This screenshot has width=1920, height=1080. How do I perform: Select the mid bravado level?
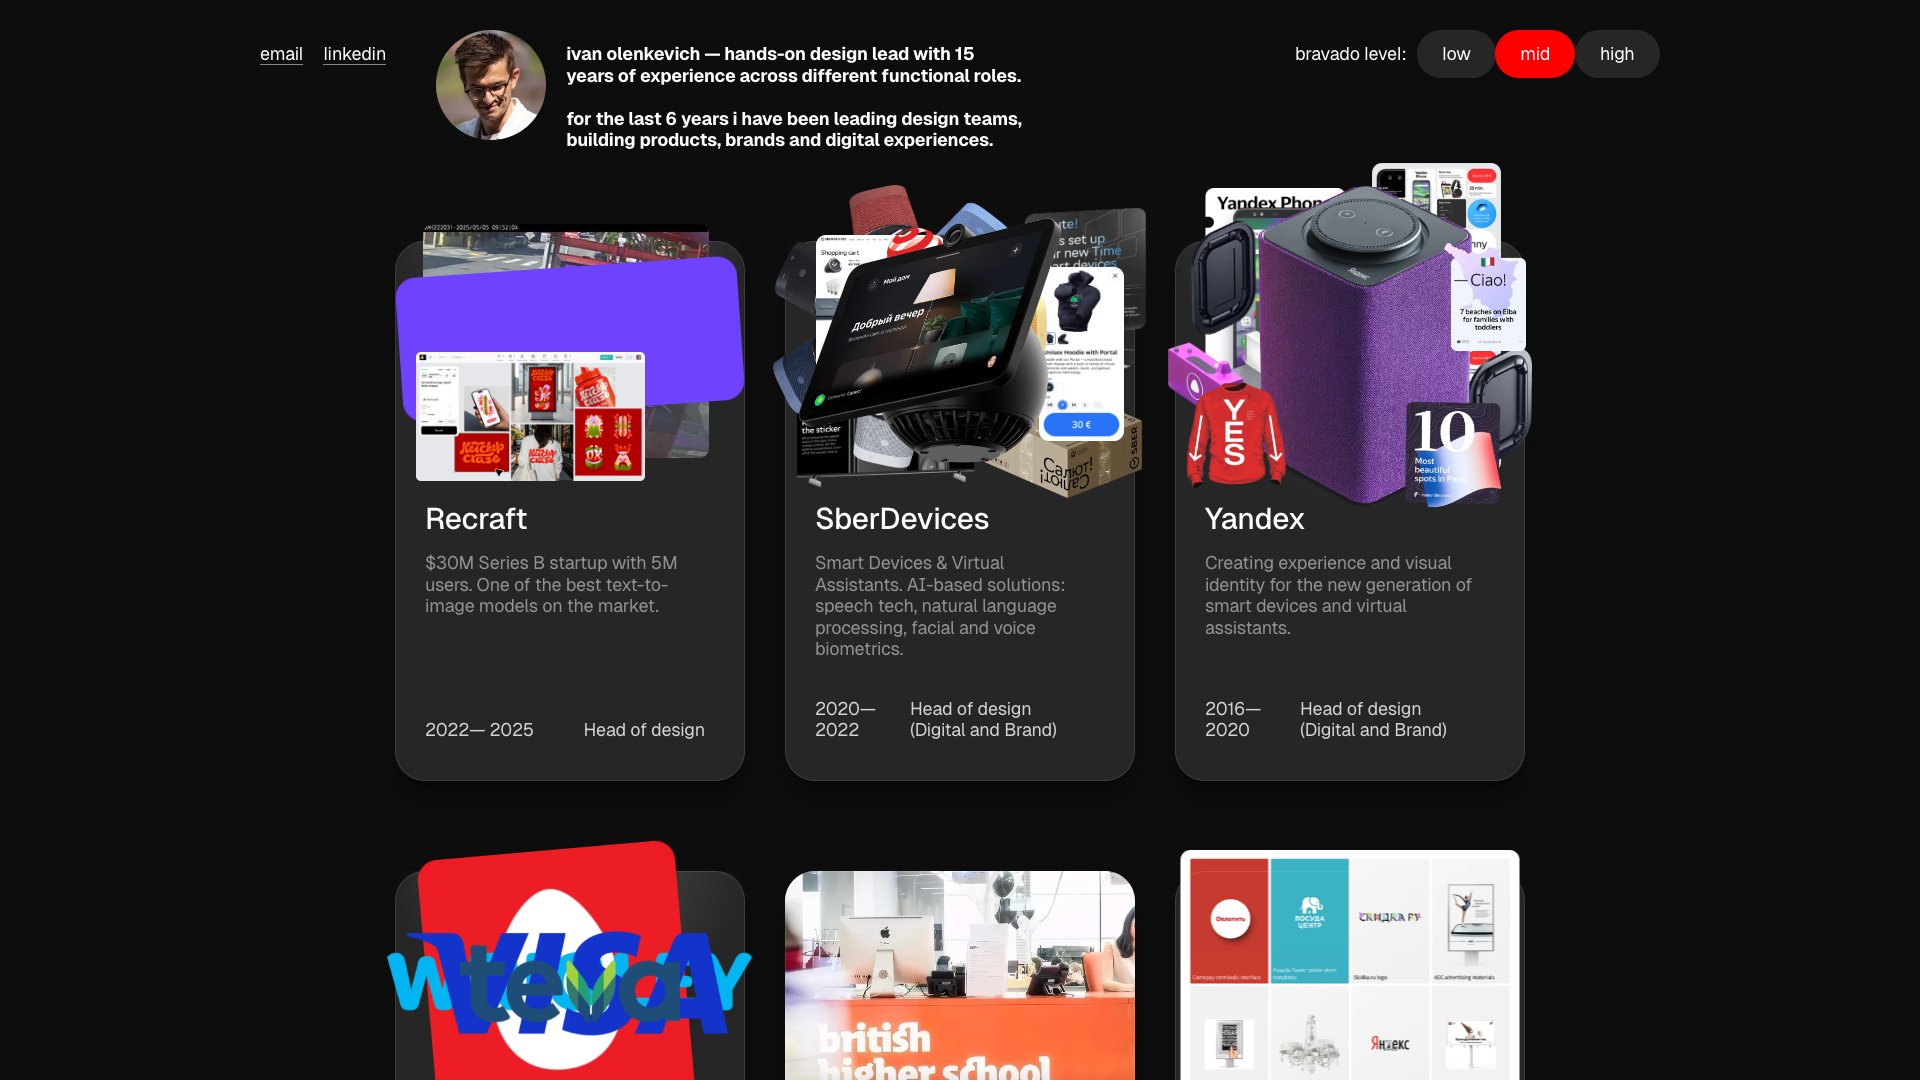(1535, 54)
